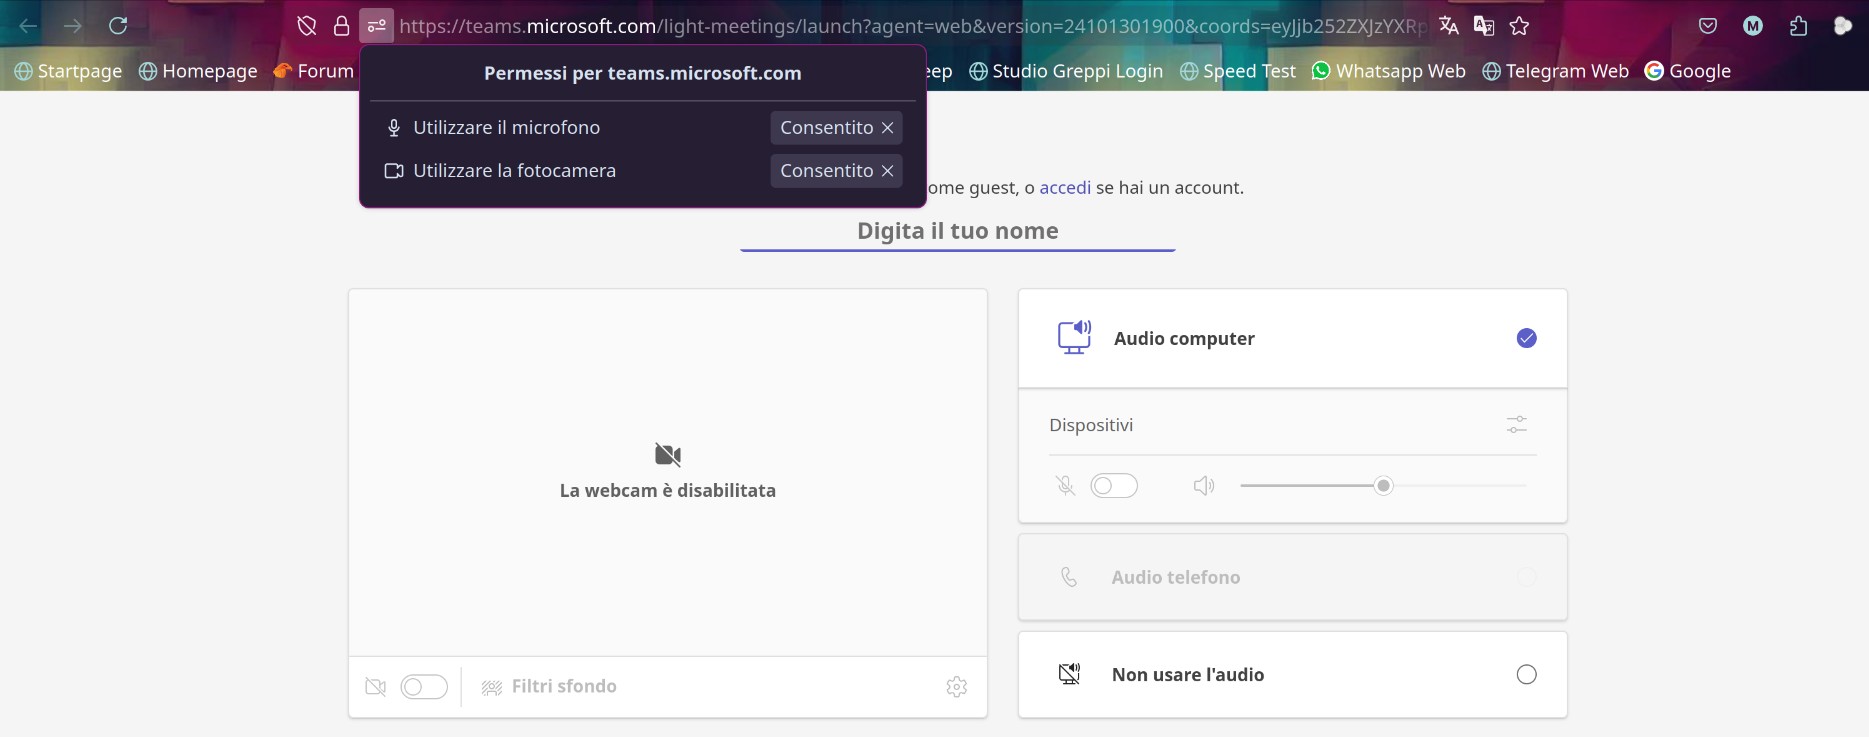This screenshot has width=1869, height=737.
Task: Reload the current page
Action: [118, 26]
